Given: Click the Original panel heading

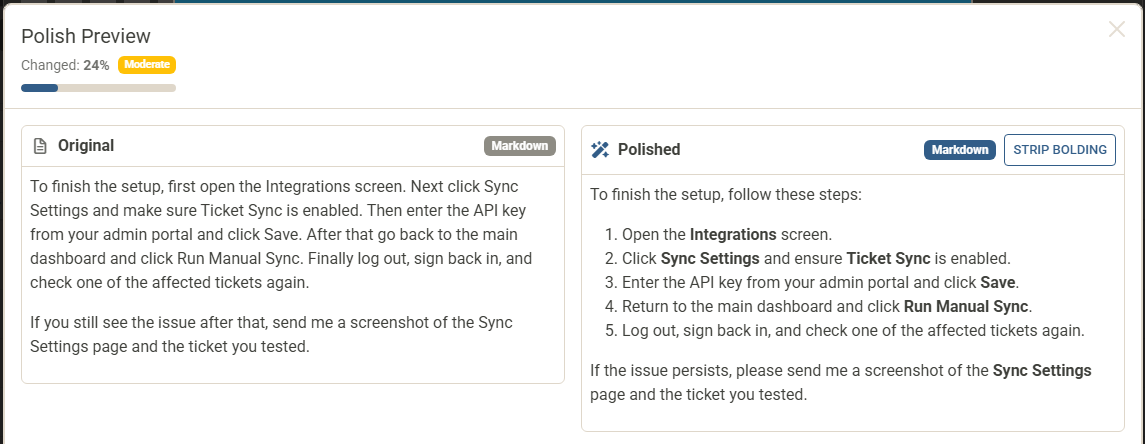Looking at the screenshot, I should coord(86,145).
